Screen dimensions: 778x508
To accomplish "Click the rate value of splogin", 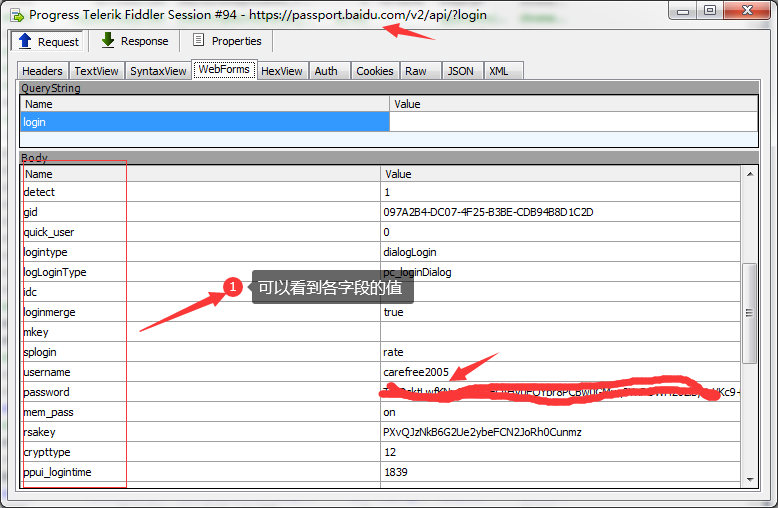I will pyautogui.click(x=393, y=352).
